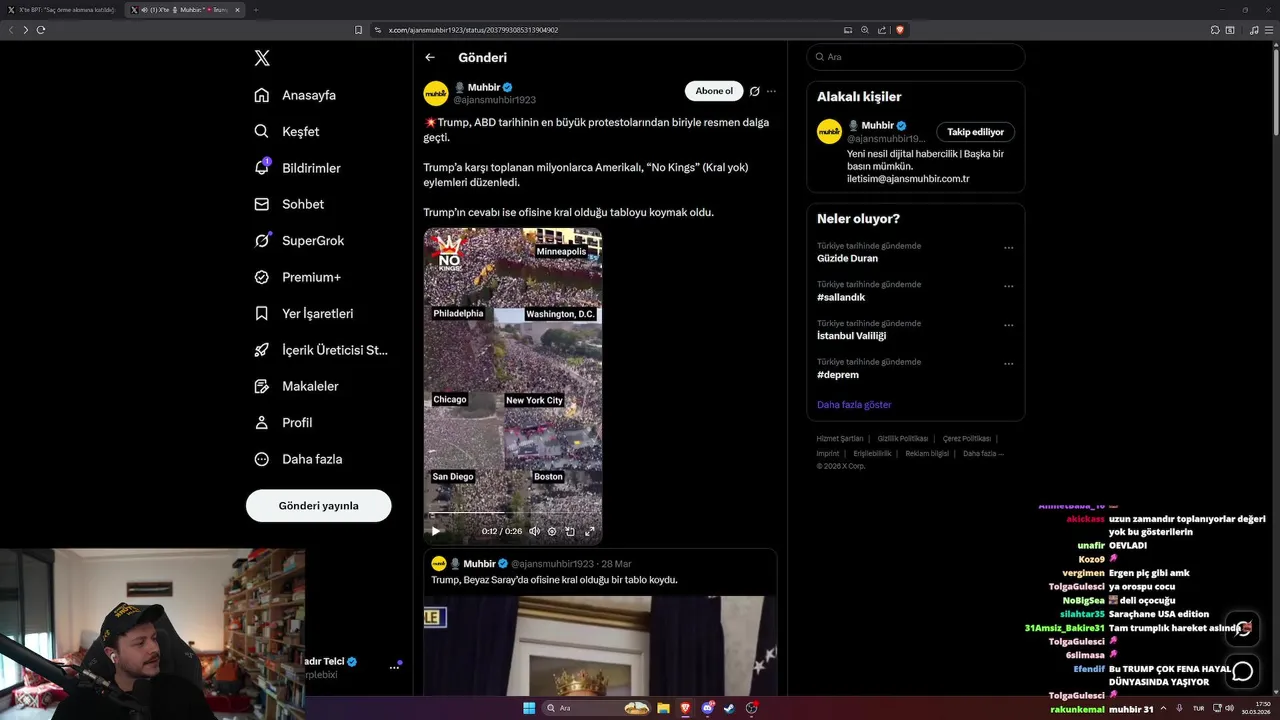This screenshot has height=720, width=1280.
Task: Click video picture-in-picture icon
Action: click(x=570, y=531)
